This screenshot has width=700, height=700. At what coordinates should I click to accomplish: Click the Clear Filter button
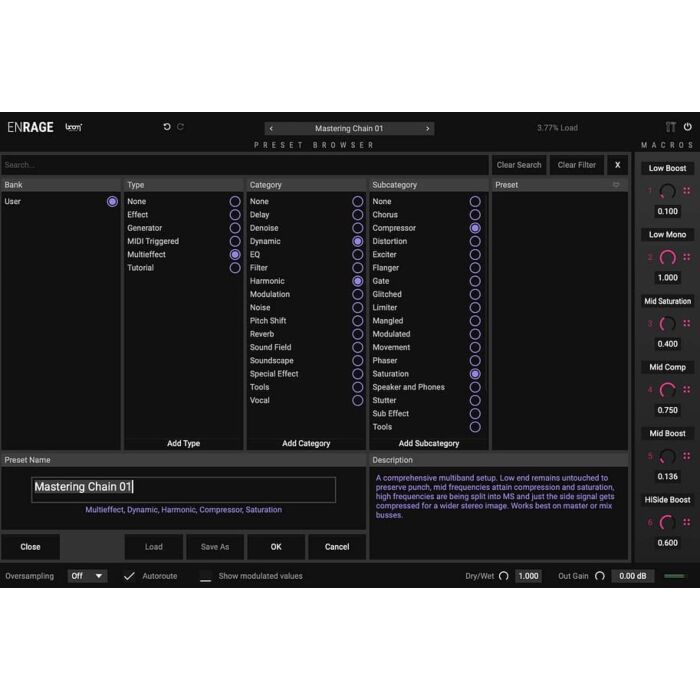point(576,165)
